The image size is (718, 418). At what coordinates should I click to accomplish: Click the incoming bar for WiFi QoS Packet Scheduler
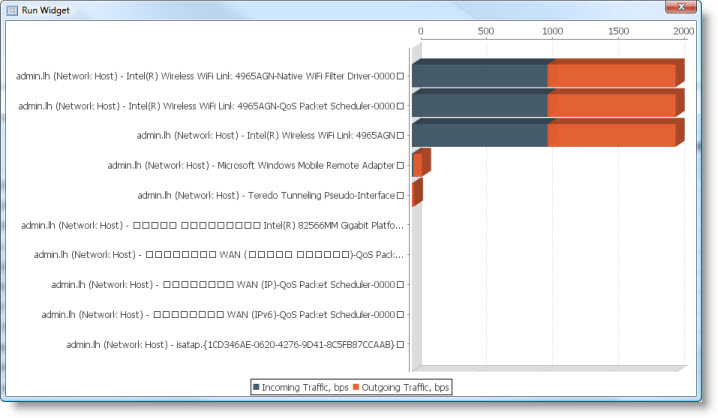pos(480,105)
